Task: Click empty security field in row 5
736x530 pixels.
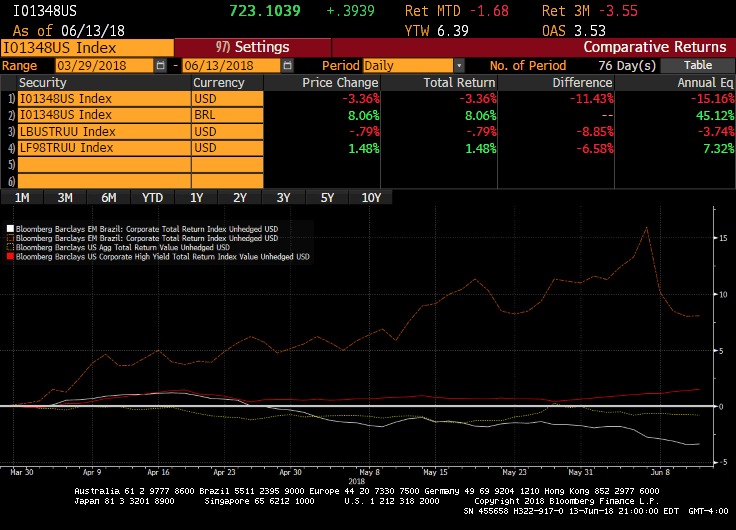Action: pyautogui.click(x=104, y=165)
